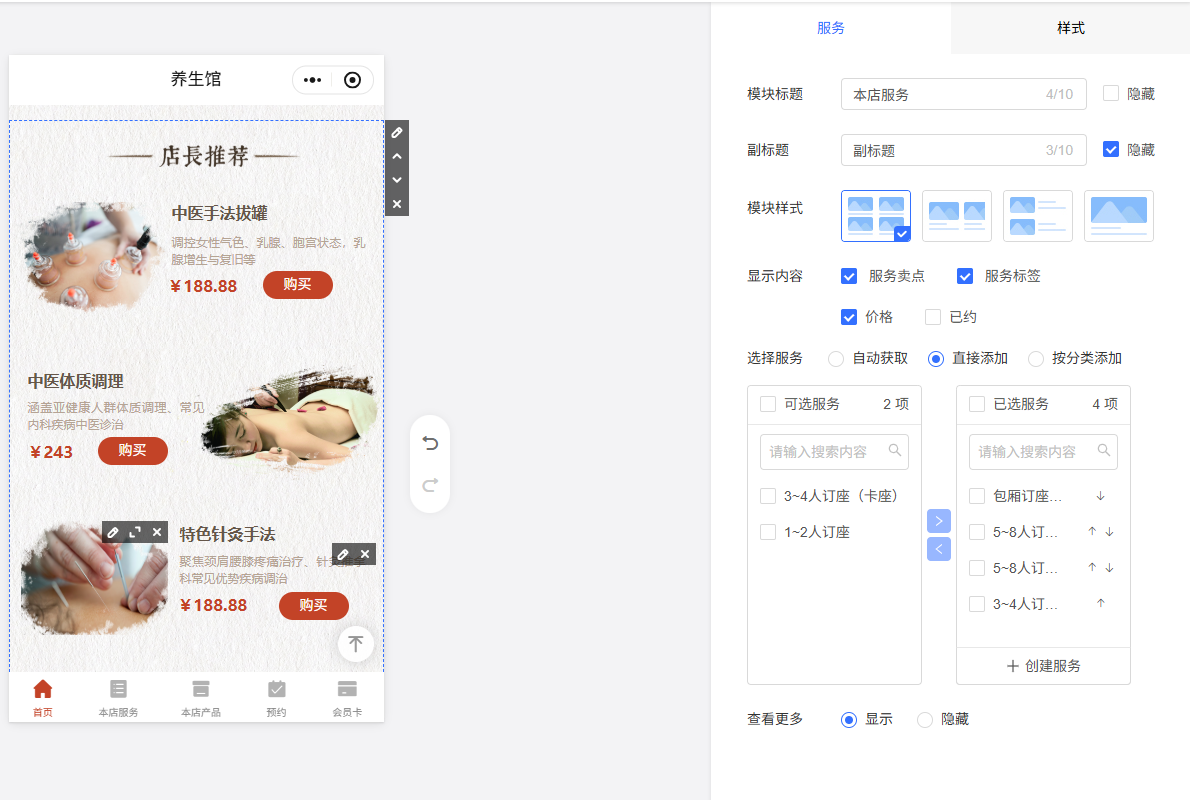Move selected services right with arrow button
This screenshot has width=1190, height=800.
pos(939,521)
